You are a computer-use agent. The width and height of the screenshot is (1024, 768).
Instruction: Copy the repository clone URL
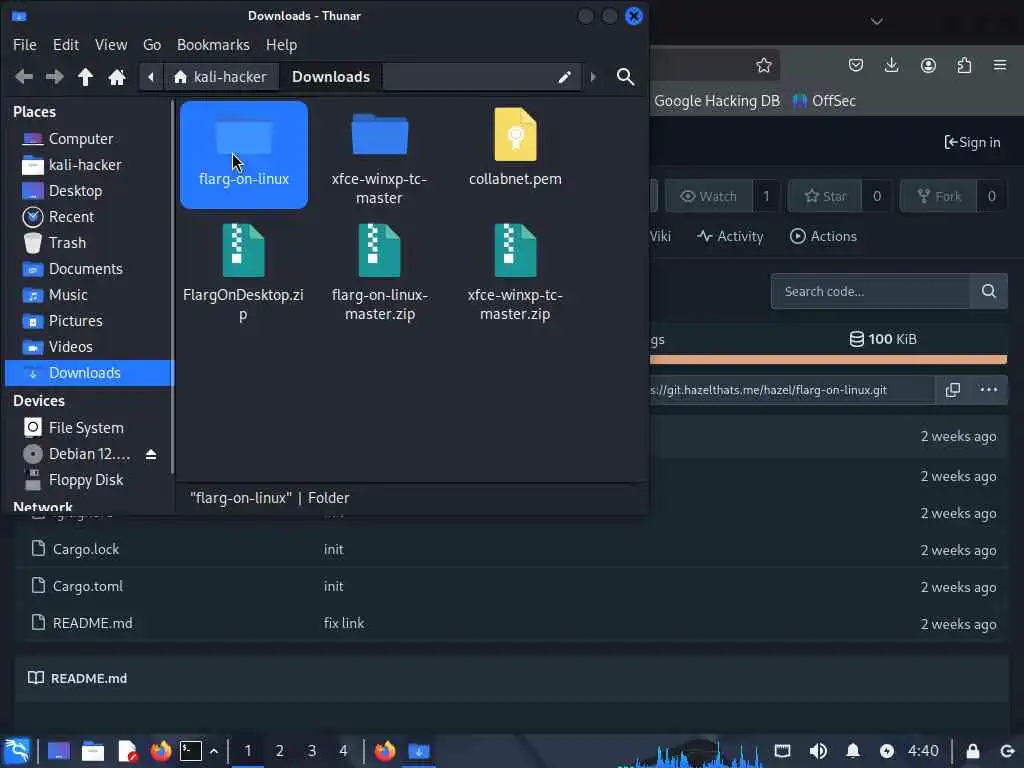pos(952,390)
